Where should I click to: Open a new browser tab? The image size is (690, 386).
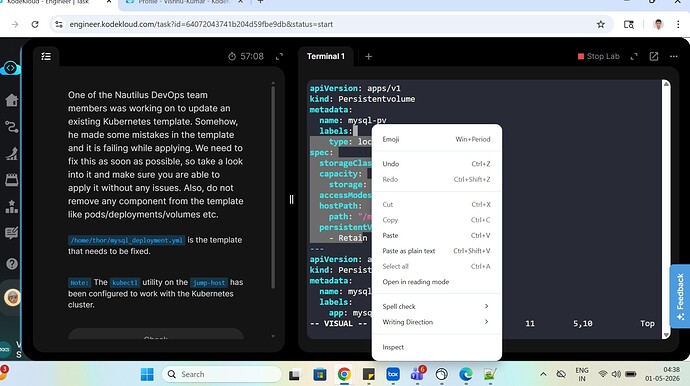(x=261, y=2)
